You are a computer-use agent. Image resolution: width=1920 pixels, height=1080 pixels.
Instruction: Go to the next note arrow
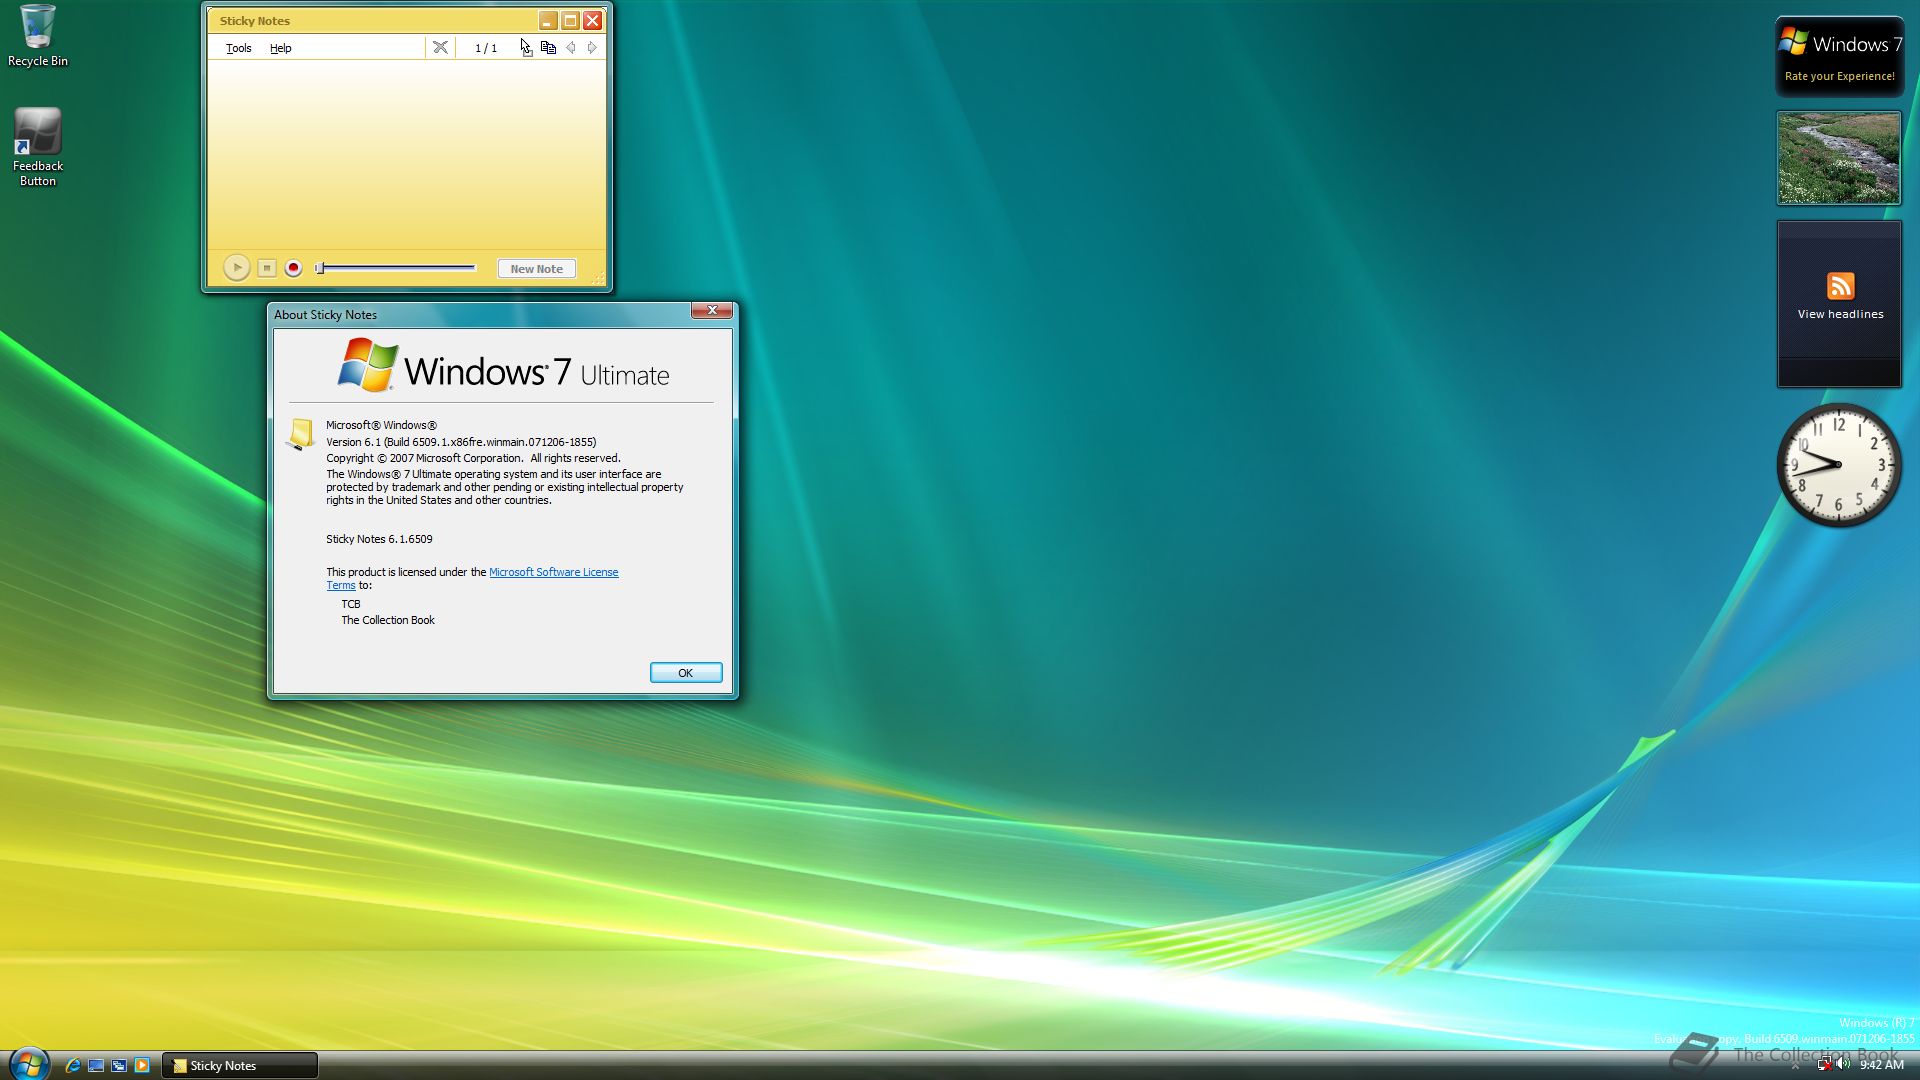(x=592, y=47)
